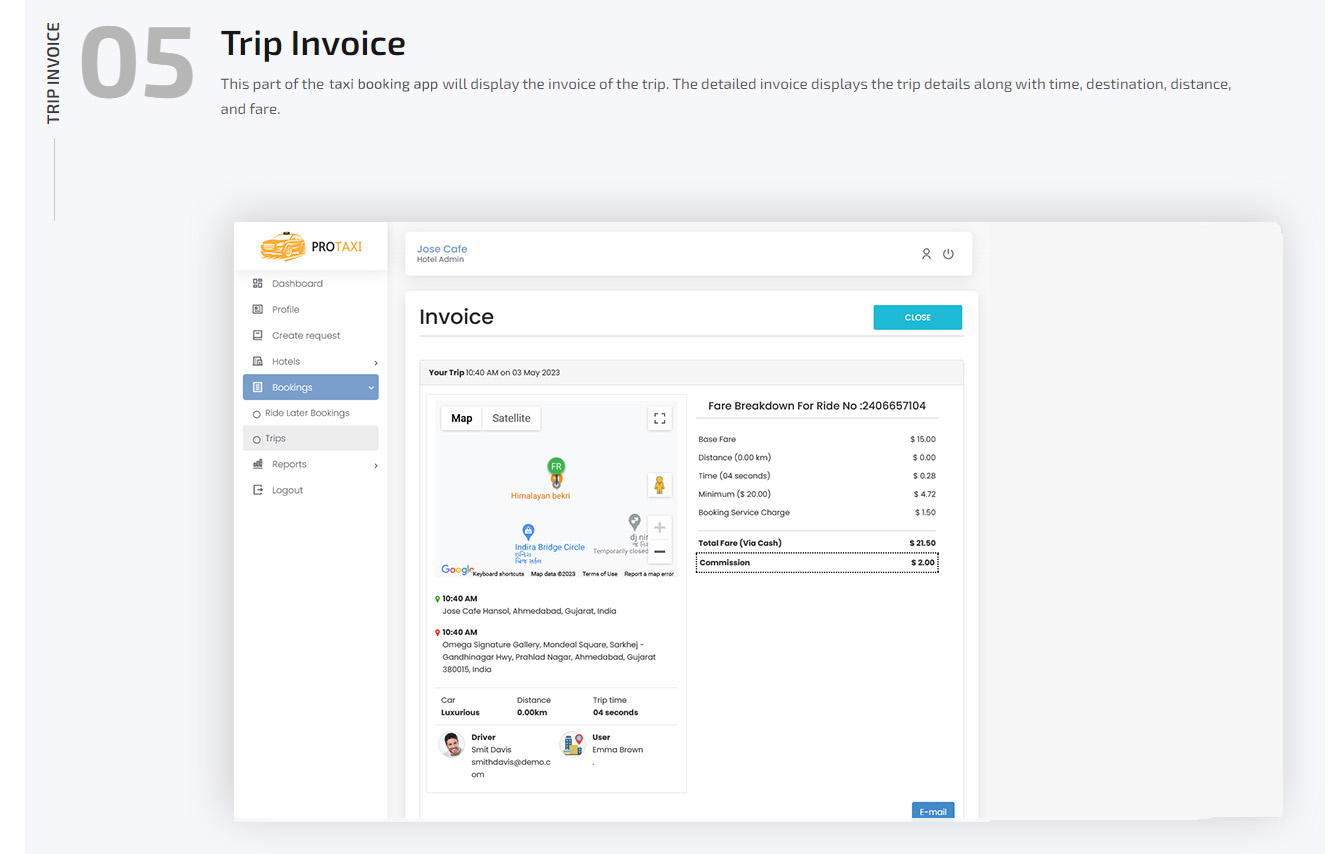Click the green FR map marker
The image size is (1343, 854).
point(556,467)
